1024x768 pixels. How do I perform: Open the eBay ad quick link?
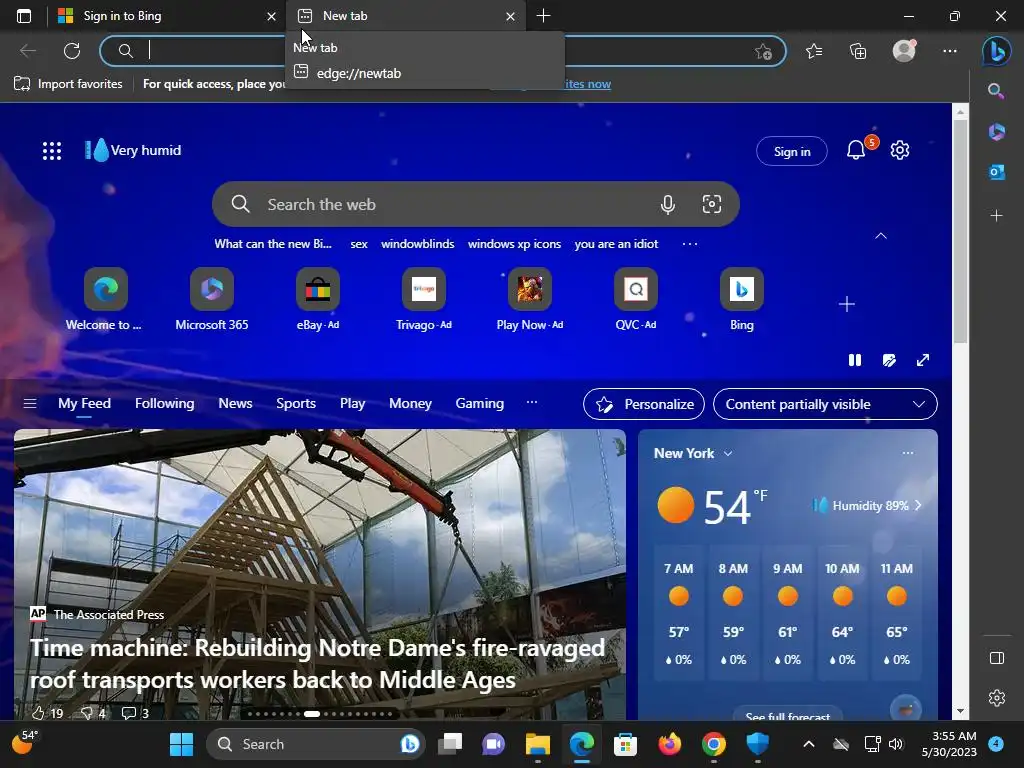coord(318,299)
